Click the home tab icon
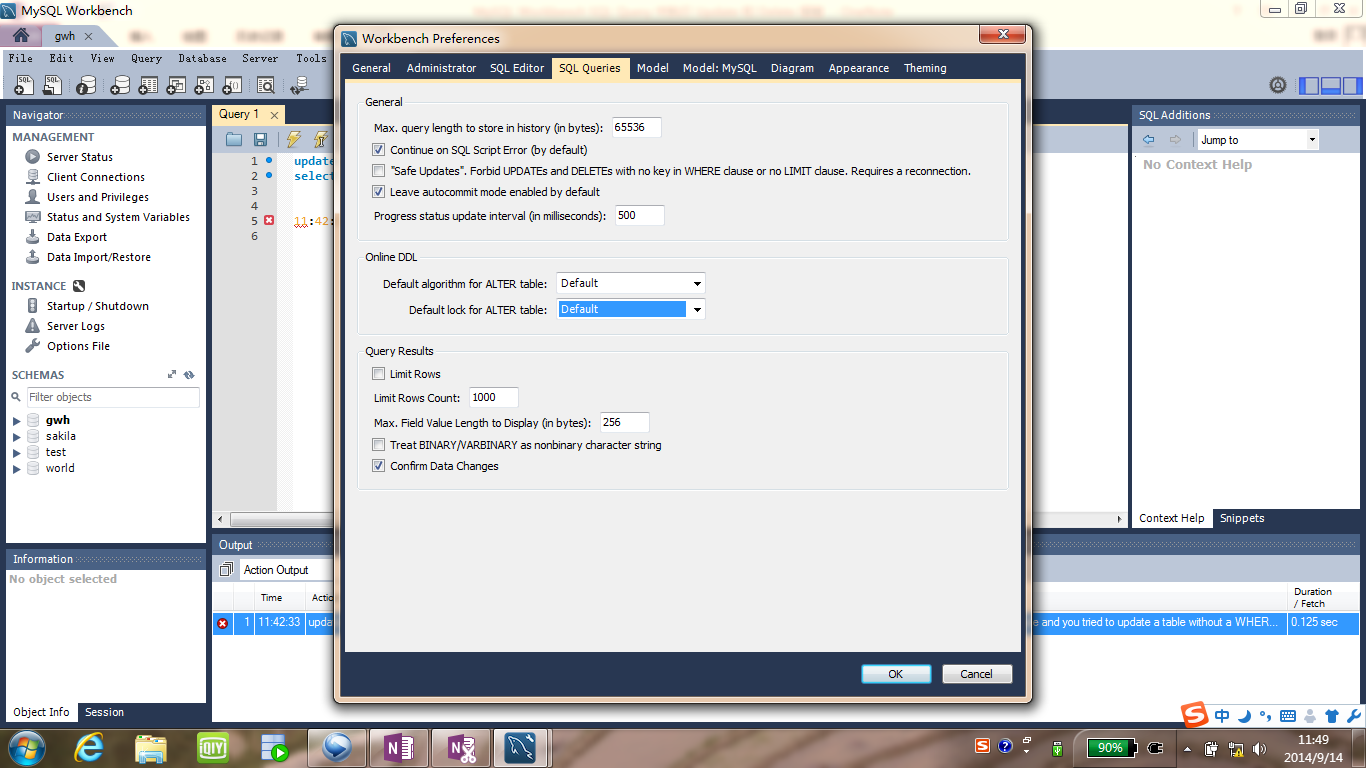The height and width of the screenshot is (768, 1366). click(21, 35)
